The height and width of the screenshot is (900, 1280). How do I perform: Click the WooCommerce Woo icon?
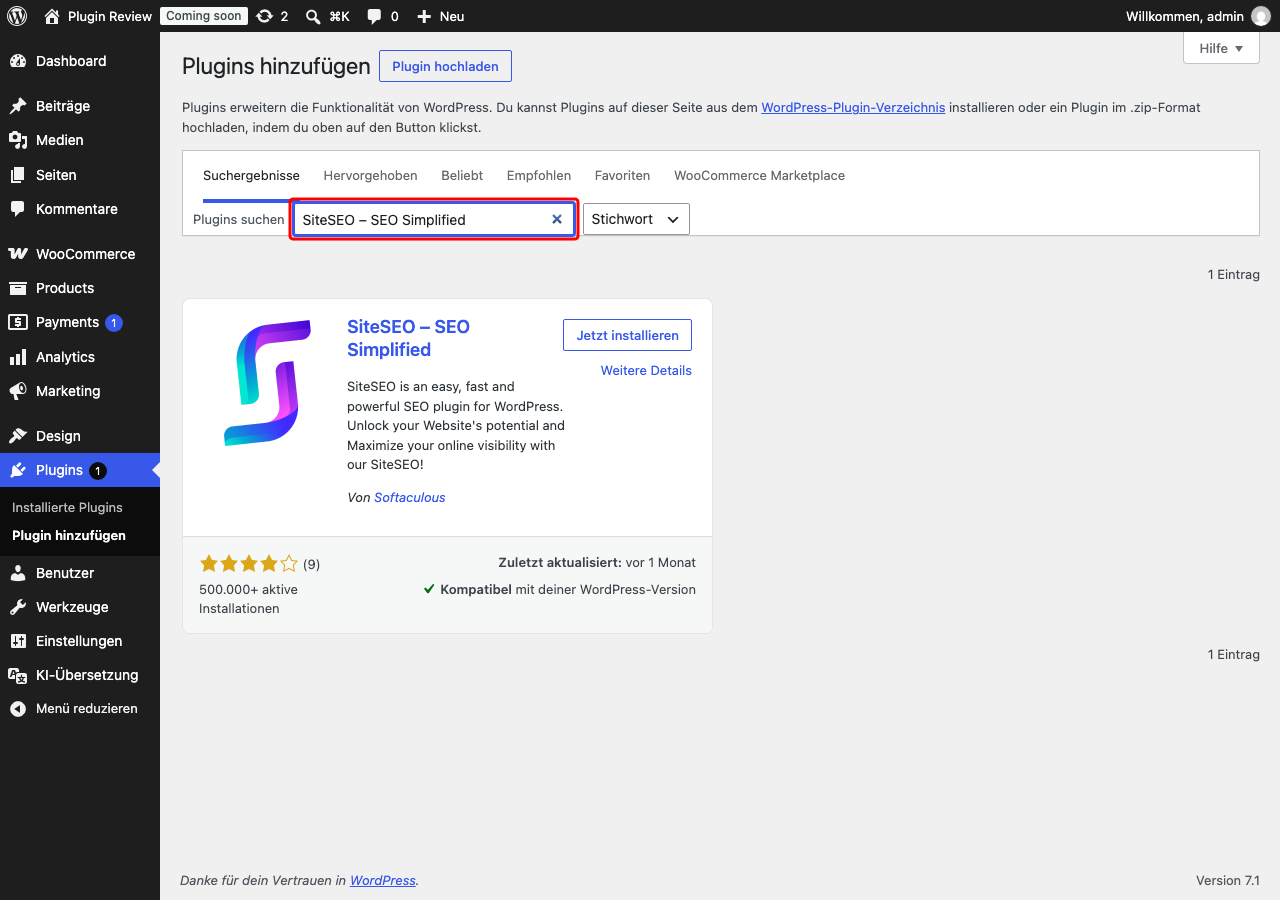(18, 254)
